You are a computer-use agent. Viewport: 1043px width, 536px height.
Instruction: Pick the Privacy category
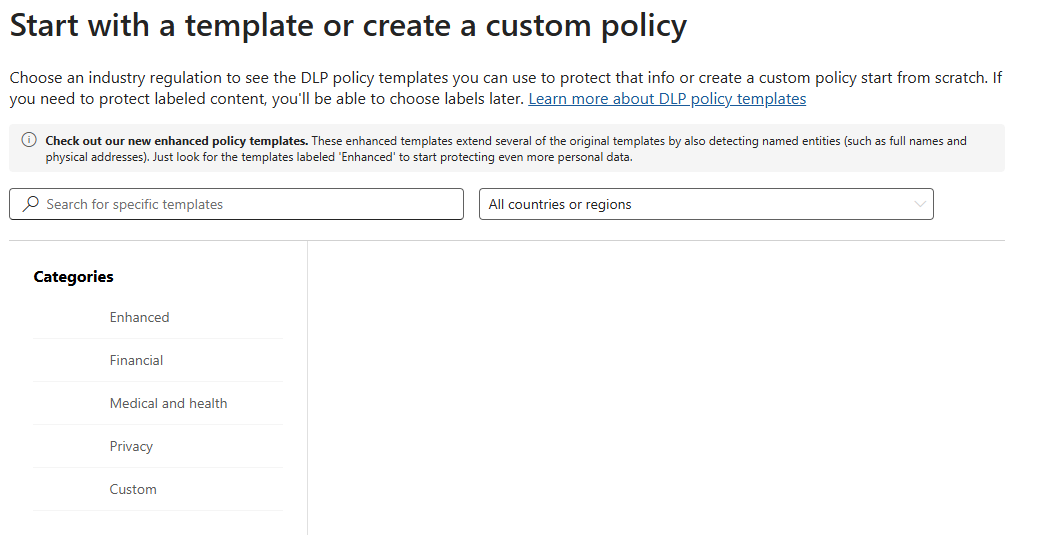point(131,446)
